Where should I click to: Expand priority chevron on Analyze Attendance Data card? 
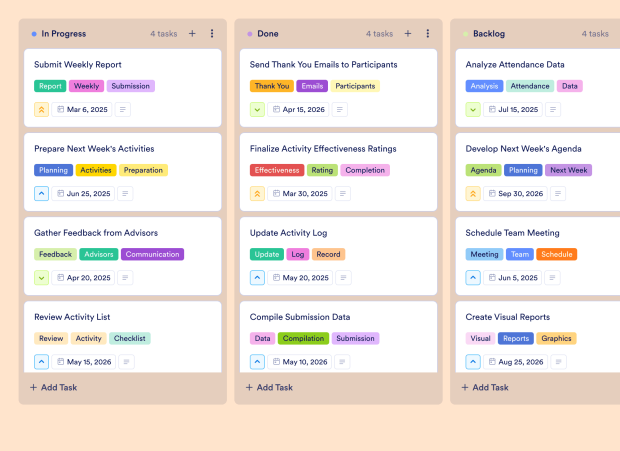pos(474,110)
